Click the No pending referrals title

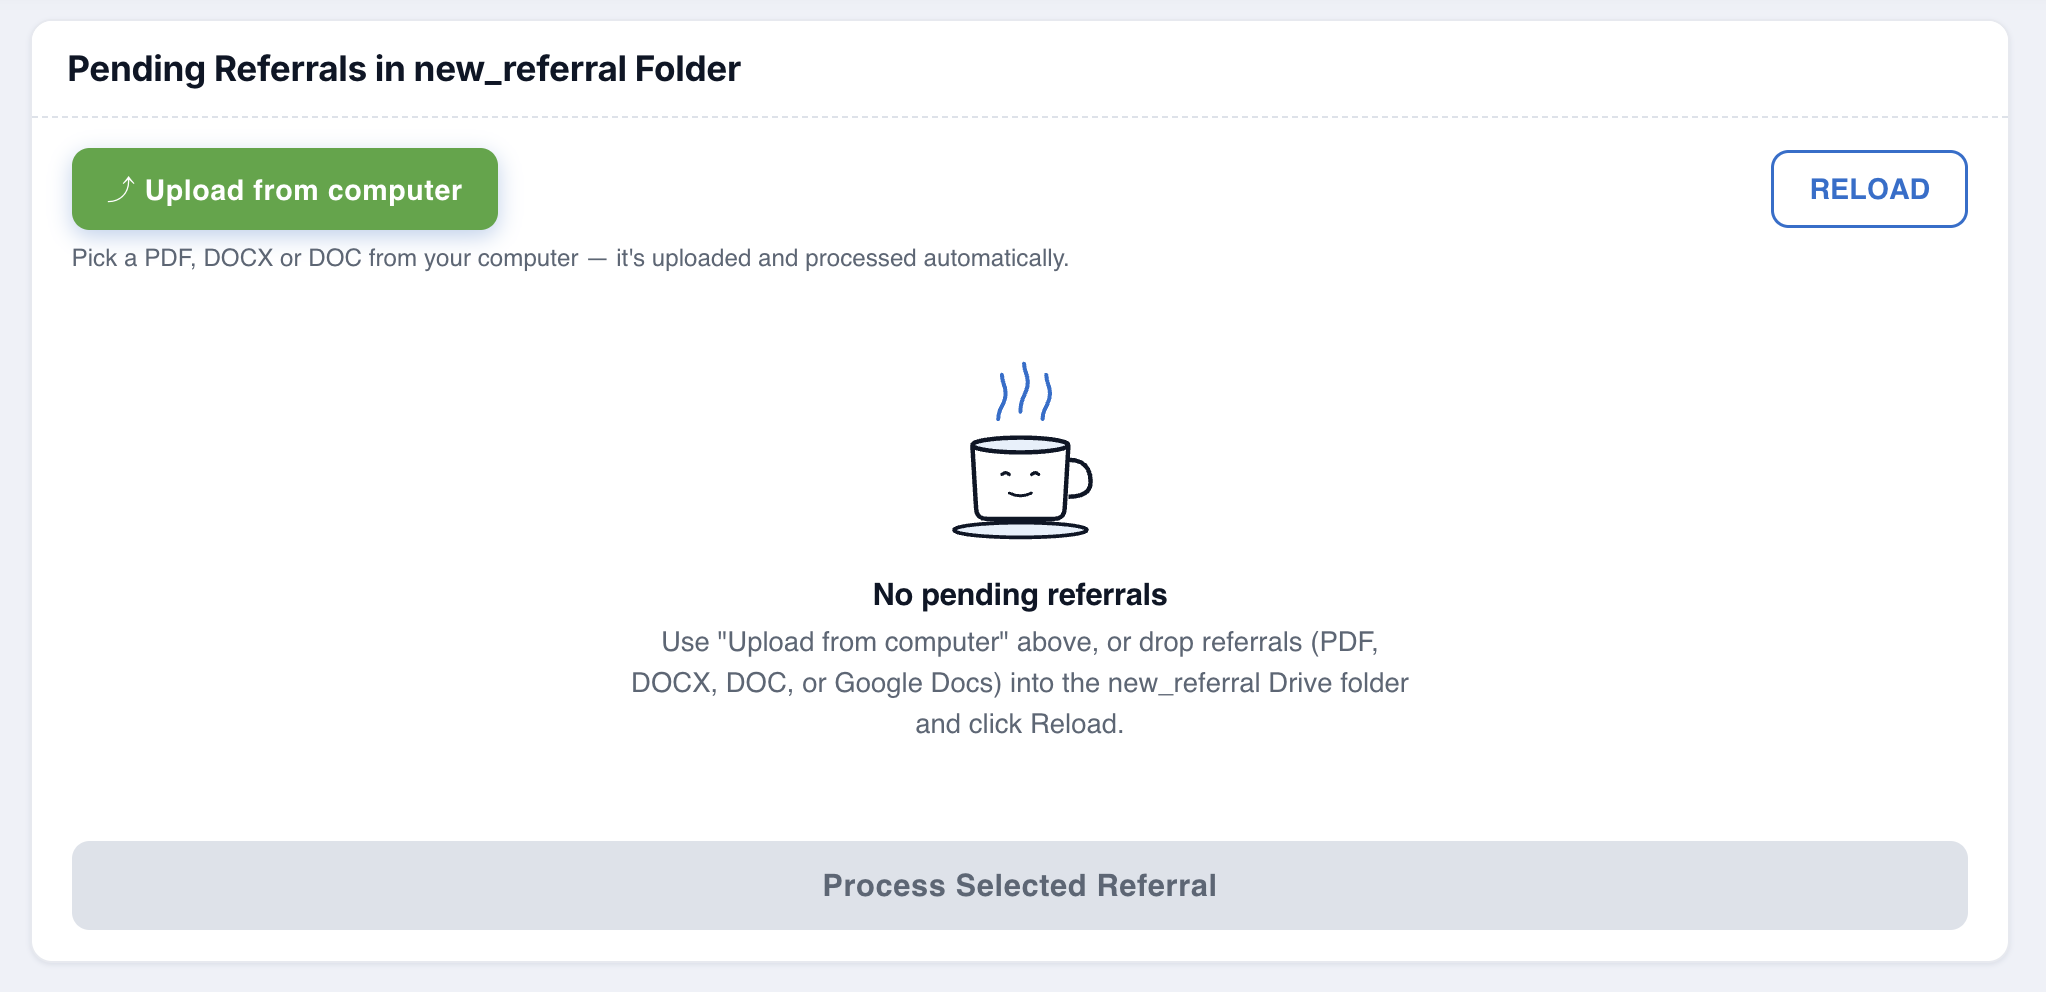pyautogui.click(x=1020, y=594)
